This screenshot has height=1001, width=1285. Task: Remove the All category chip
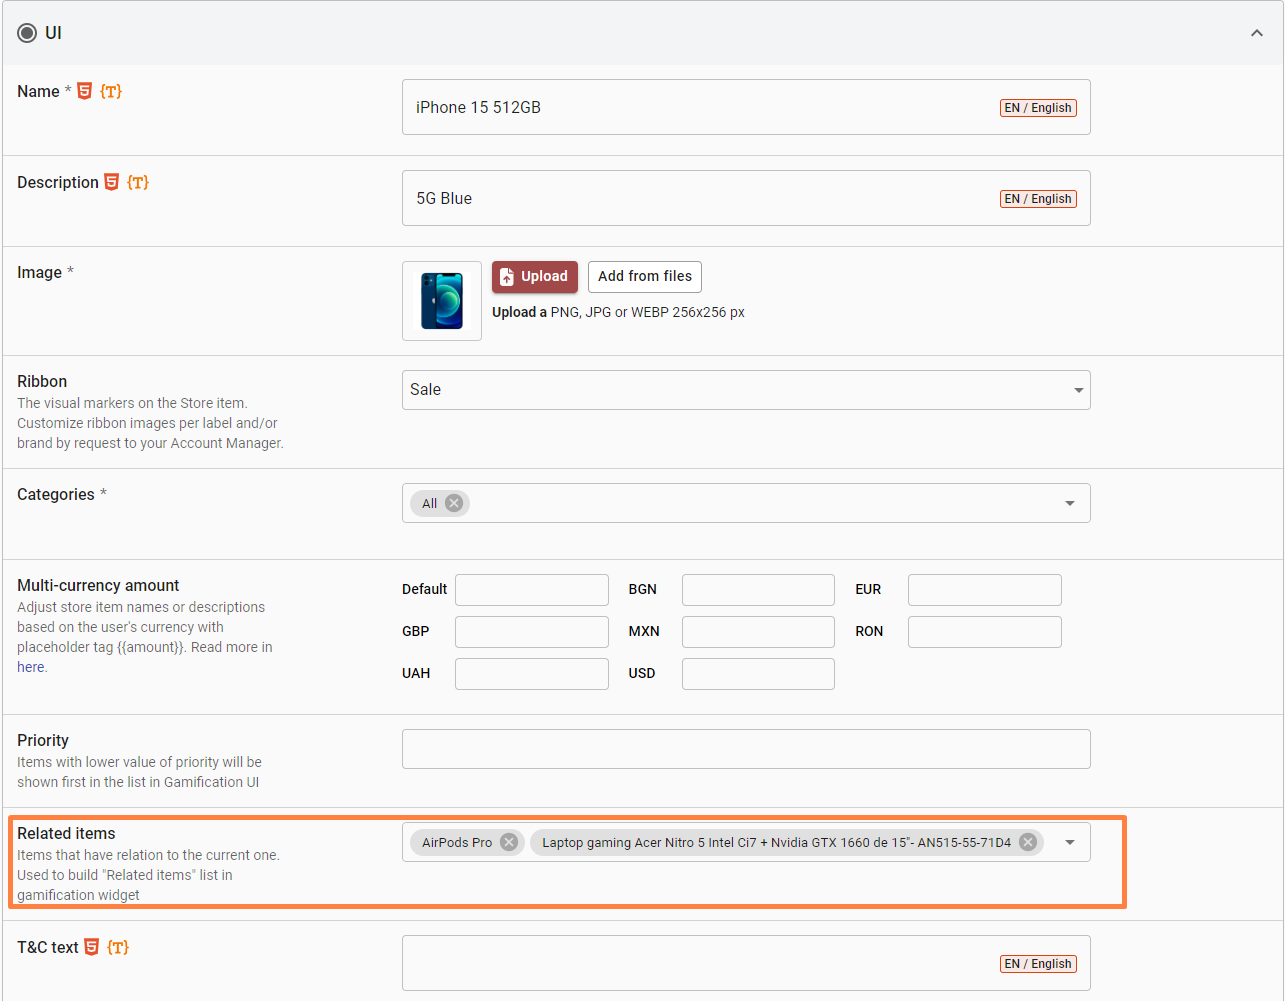[454, 503]
